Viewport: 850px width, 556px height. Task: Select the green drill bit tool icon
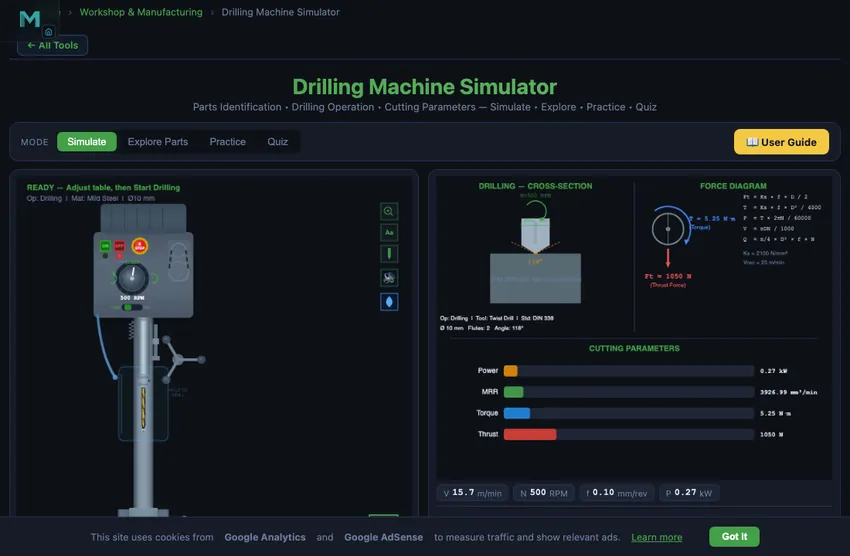pos(389,254)
